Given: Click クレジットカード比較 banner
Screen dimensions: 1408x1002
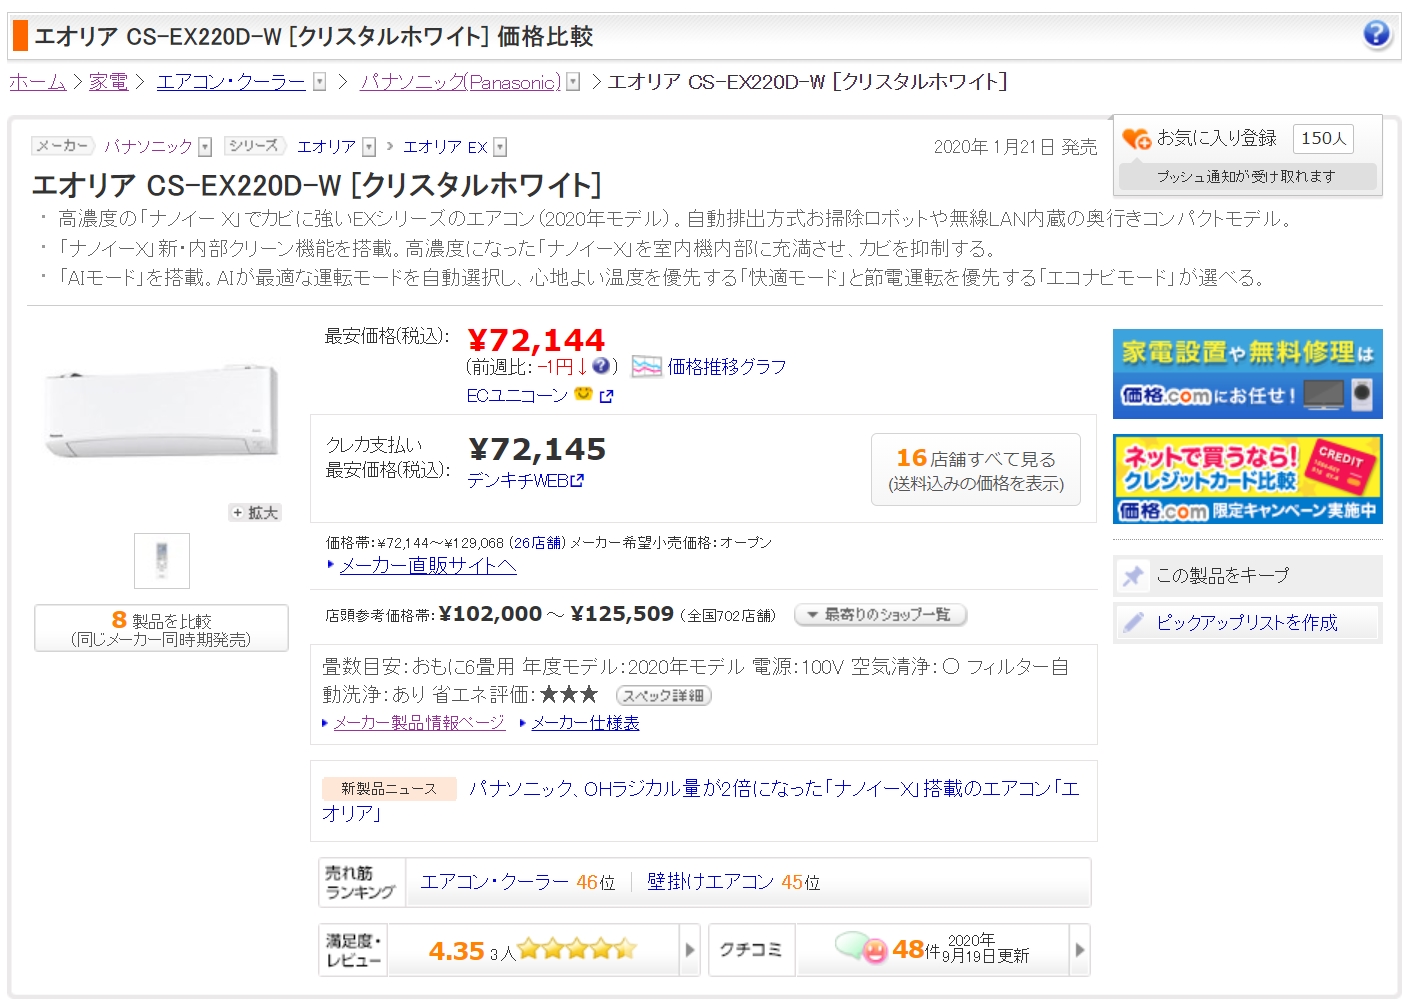Looking at the screenshot, I should tap(1247, 480).
